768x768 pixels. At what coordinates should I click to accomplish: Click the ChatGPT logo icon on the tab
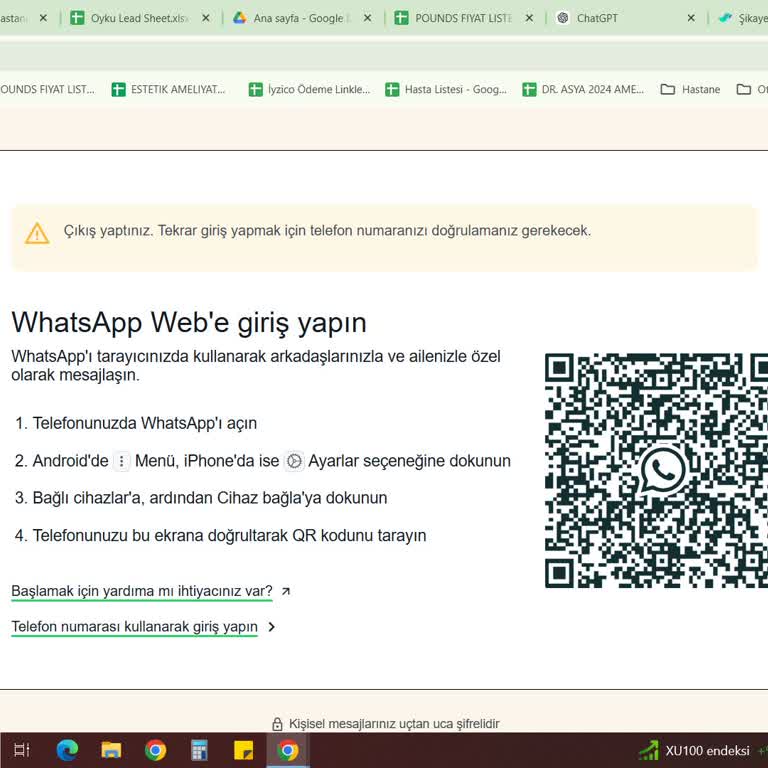tap(563, 18)
